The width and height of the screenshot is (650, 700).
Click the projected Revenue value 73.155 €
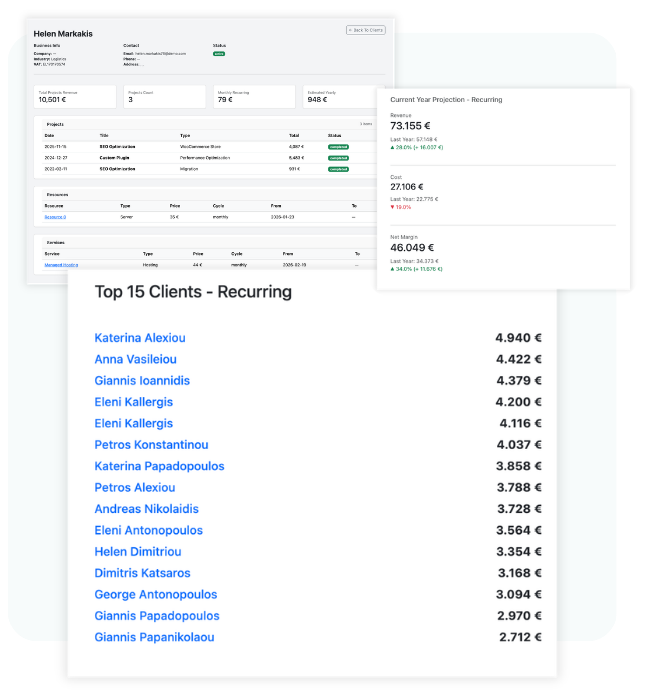(x=410, y=126)
